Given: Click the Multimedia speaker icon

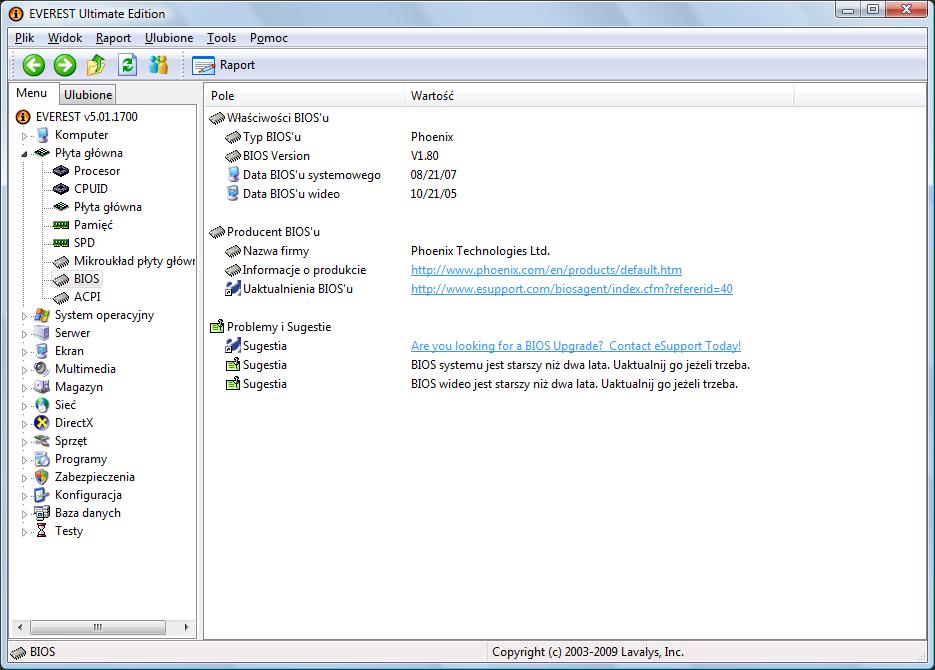Looking at the screenshot, I should tap(42, 369).
